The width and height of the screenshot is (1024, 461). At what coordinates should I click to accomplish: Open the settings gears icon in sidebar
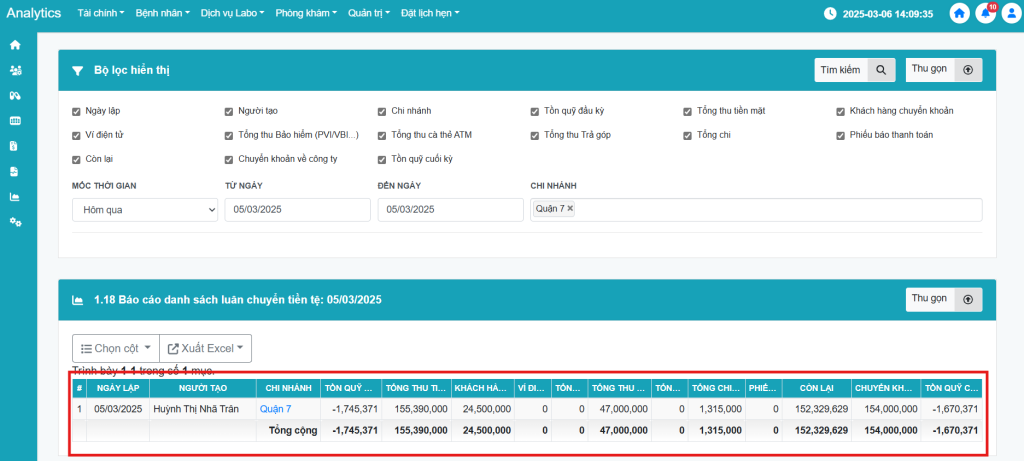[x=15, y=221]
